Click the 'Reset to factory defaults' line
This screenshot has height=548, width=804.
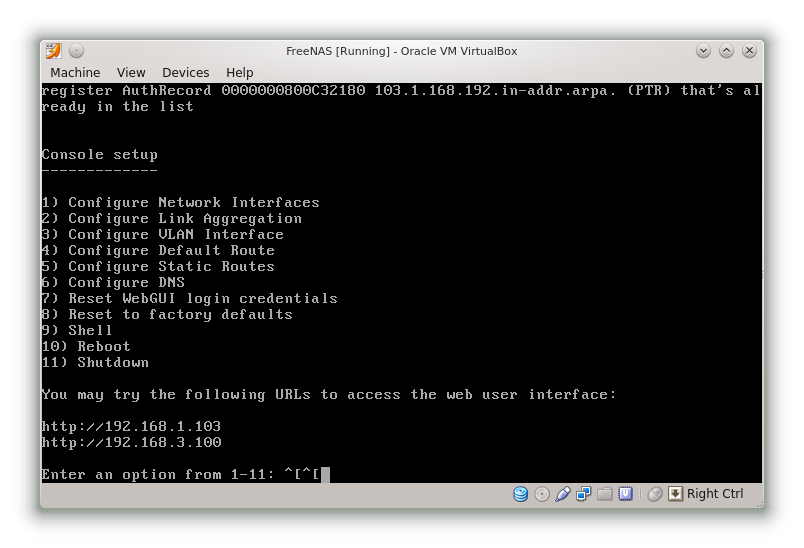167,314
